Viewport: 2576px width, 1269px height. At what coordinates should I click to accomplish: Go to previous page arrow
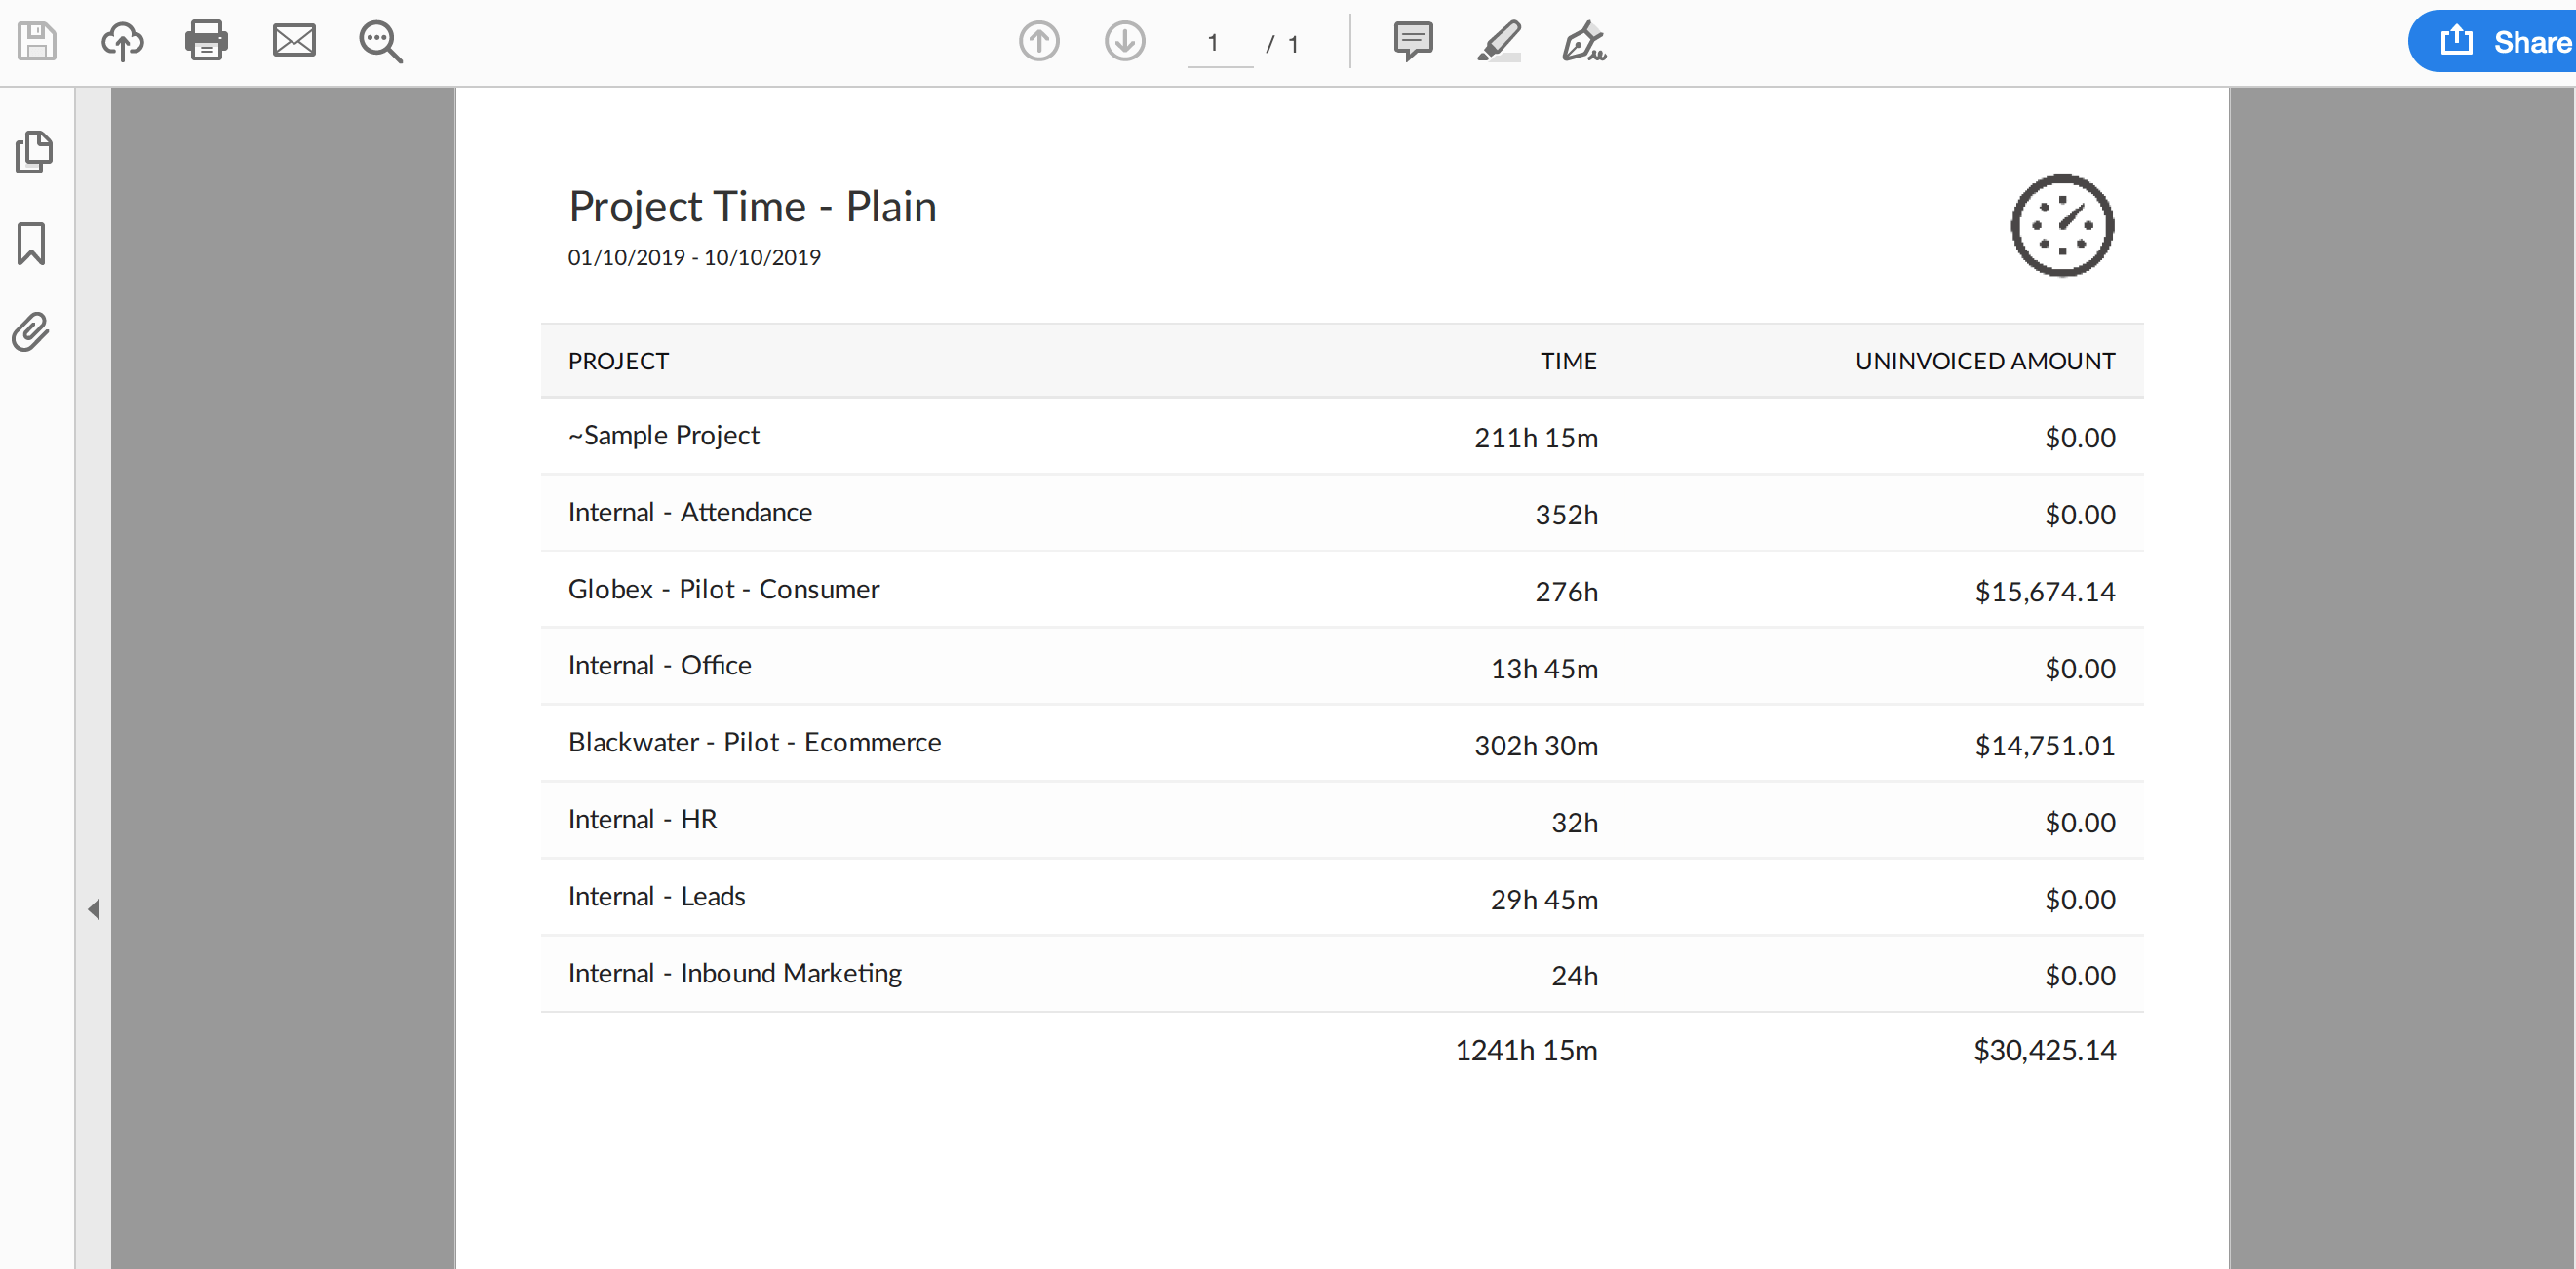click(1039, 42)
